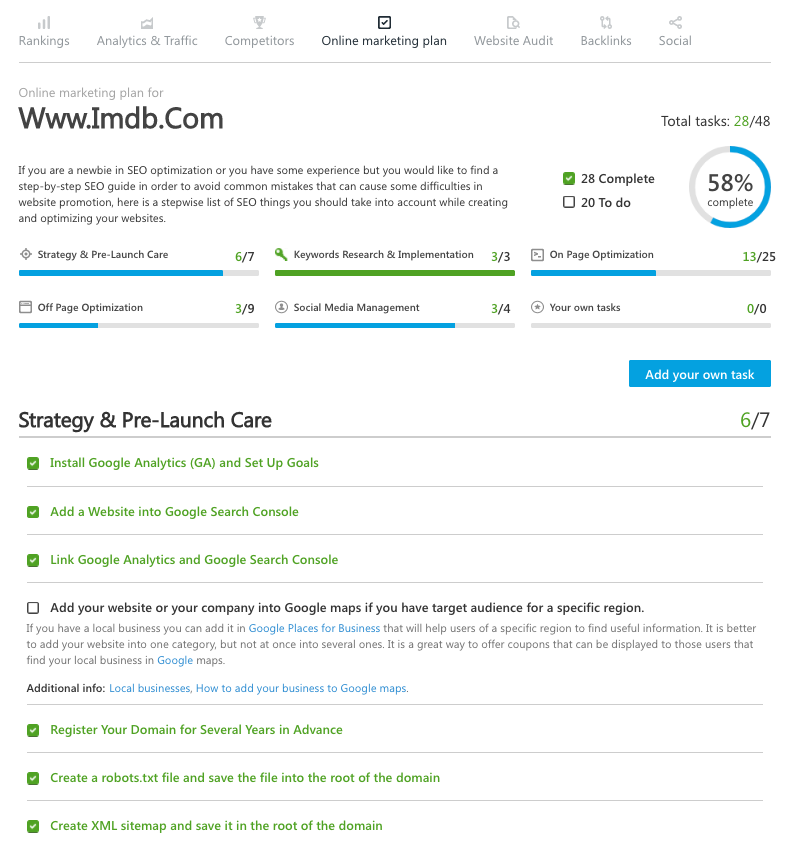Expand Link Google Analytics and Search Console
Image resolution: width=786 pixels, height=848 pixels.
tap(194, 560)
